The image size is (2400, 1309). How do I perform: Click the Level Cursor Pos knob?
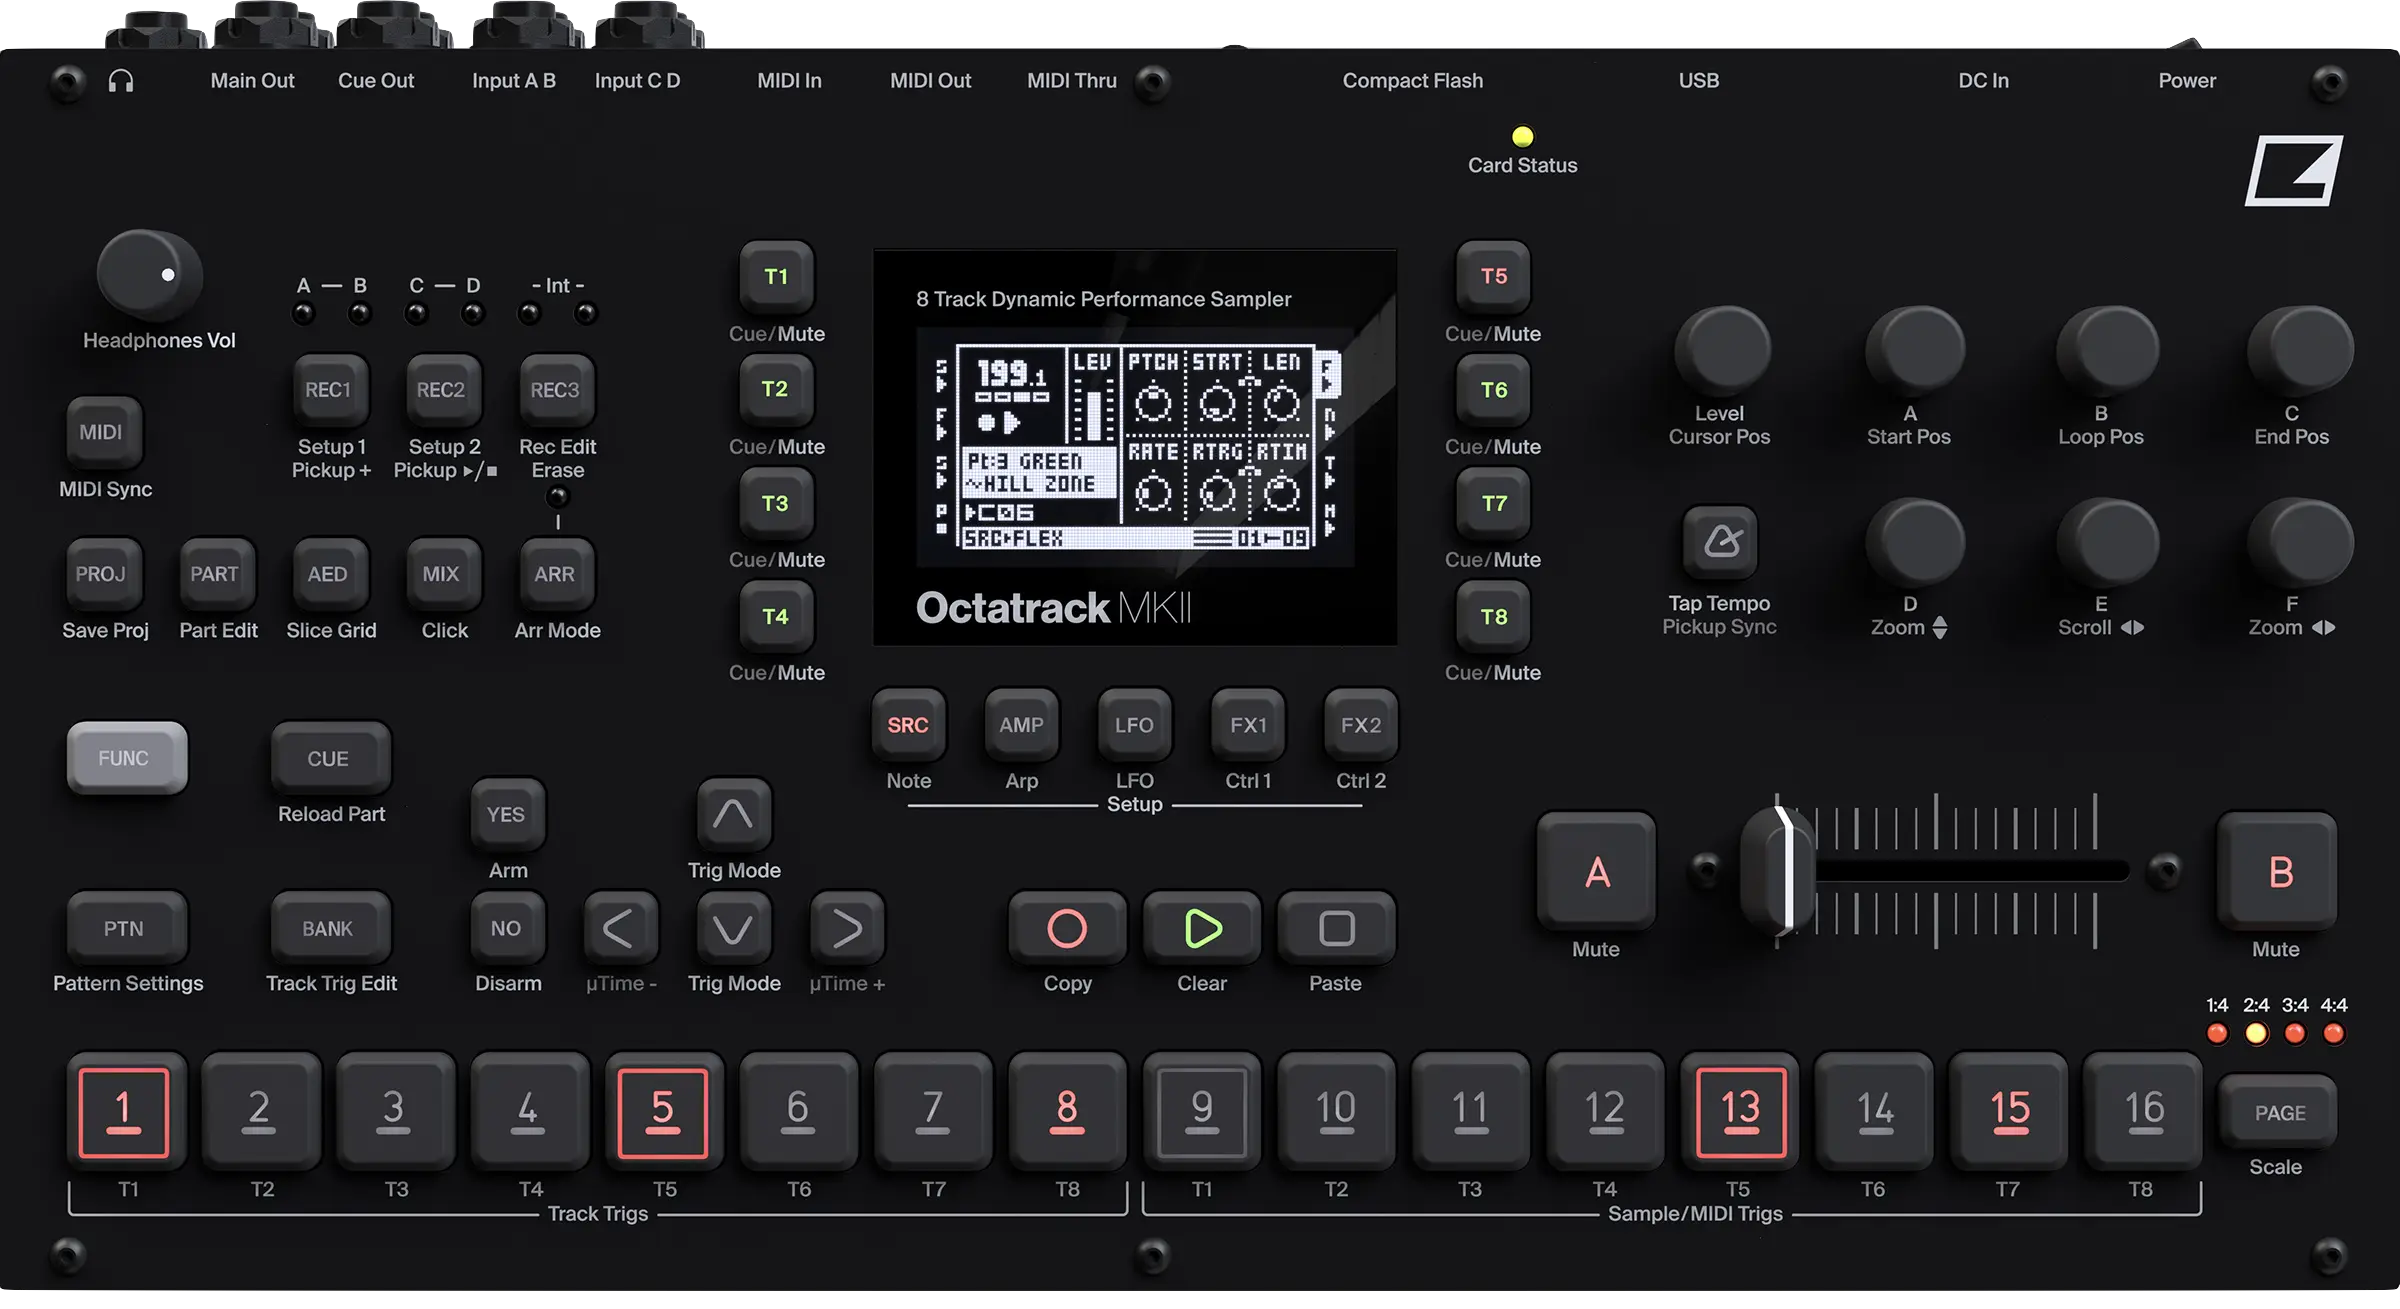[x=1722, y=350]
